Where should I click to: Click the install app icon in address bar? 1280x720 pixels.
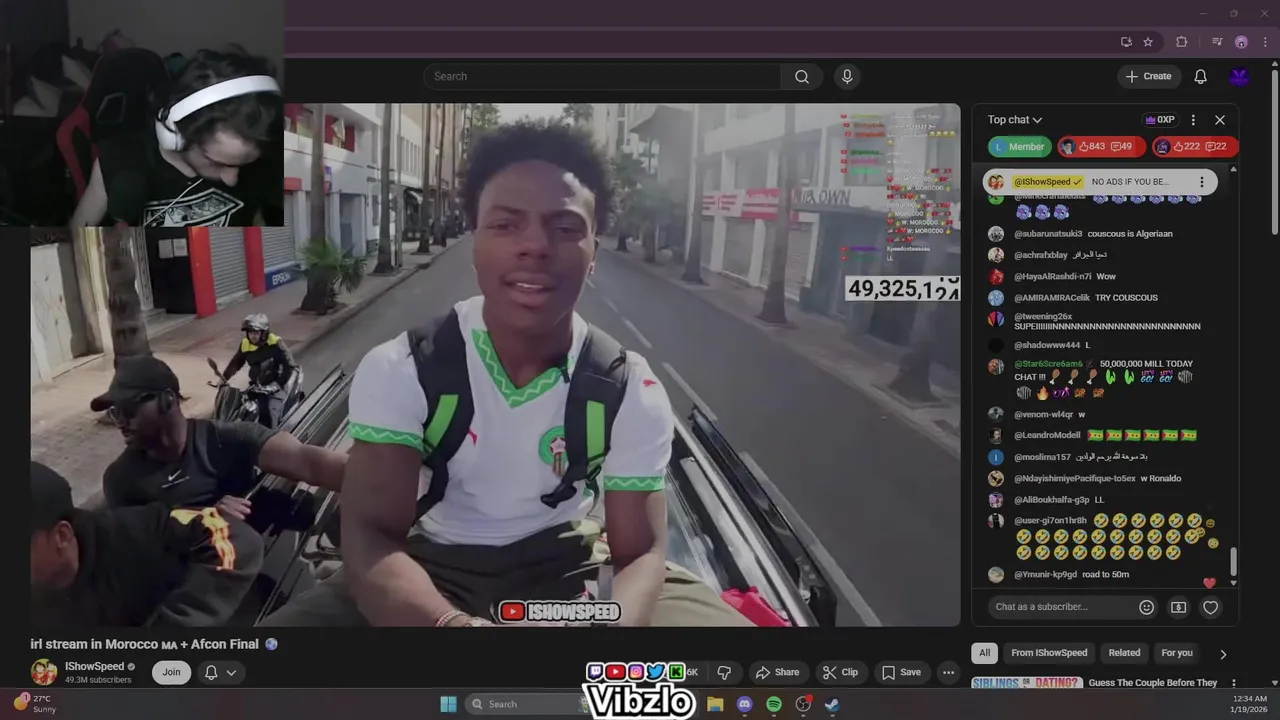[1126, 42]
